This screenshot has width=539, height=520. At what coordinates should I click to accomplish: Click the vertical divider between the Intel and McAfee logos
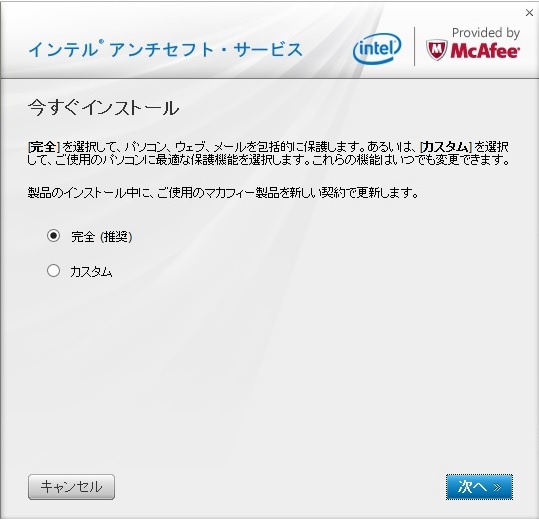click(x=414, y=46)
